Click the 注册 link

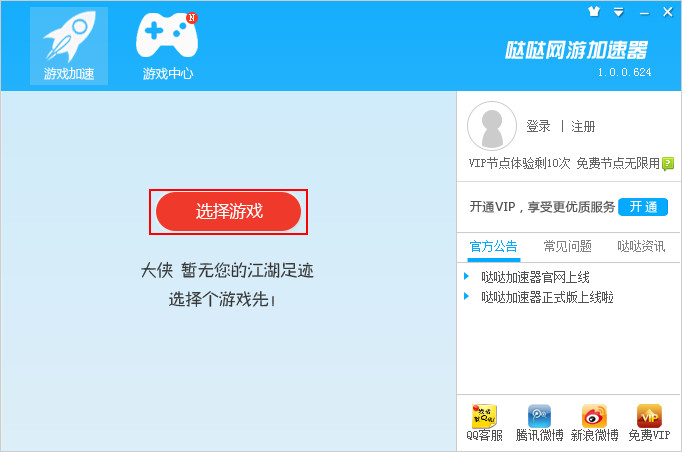pos(583,127)
